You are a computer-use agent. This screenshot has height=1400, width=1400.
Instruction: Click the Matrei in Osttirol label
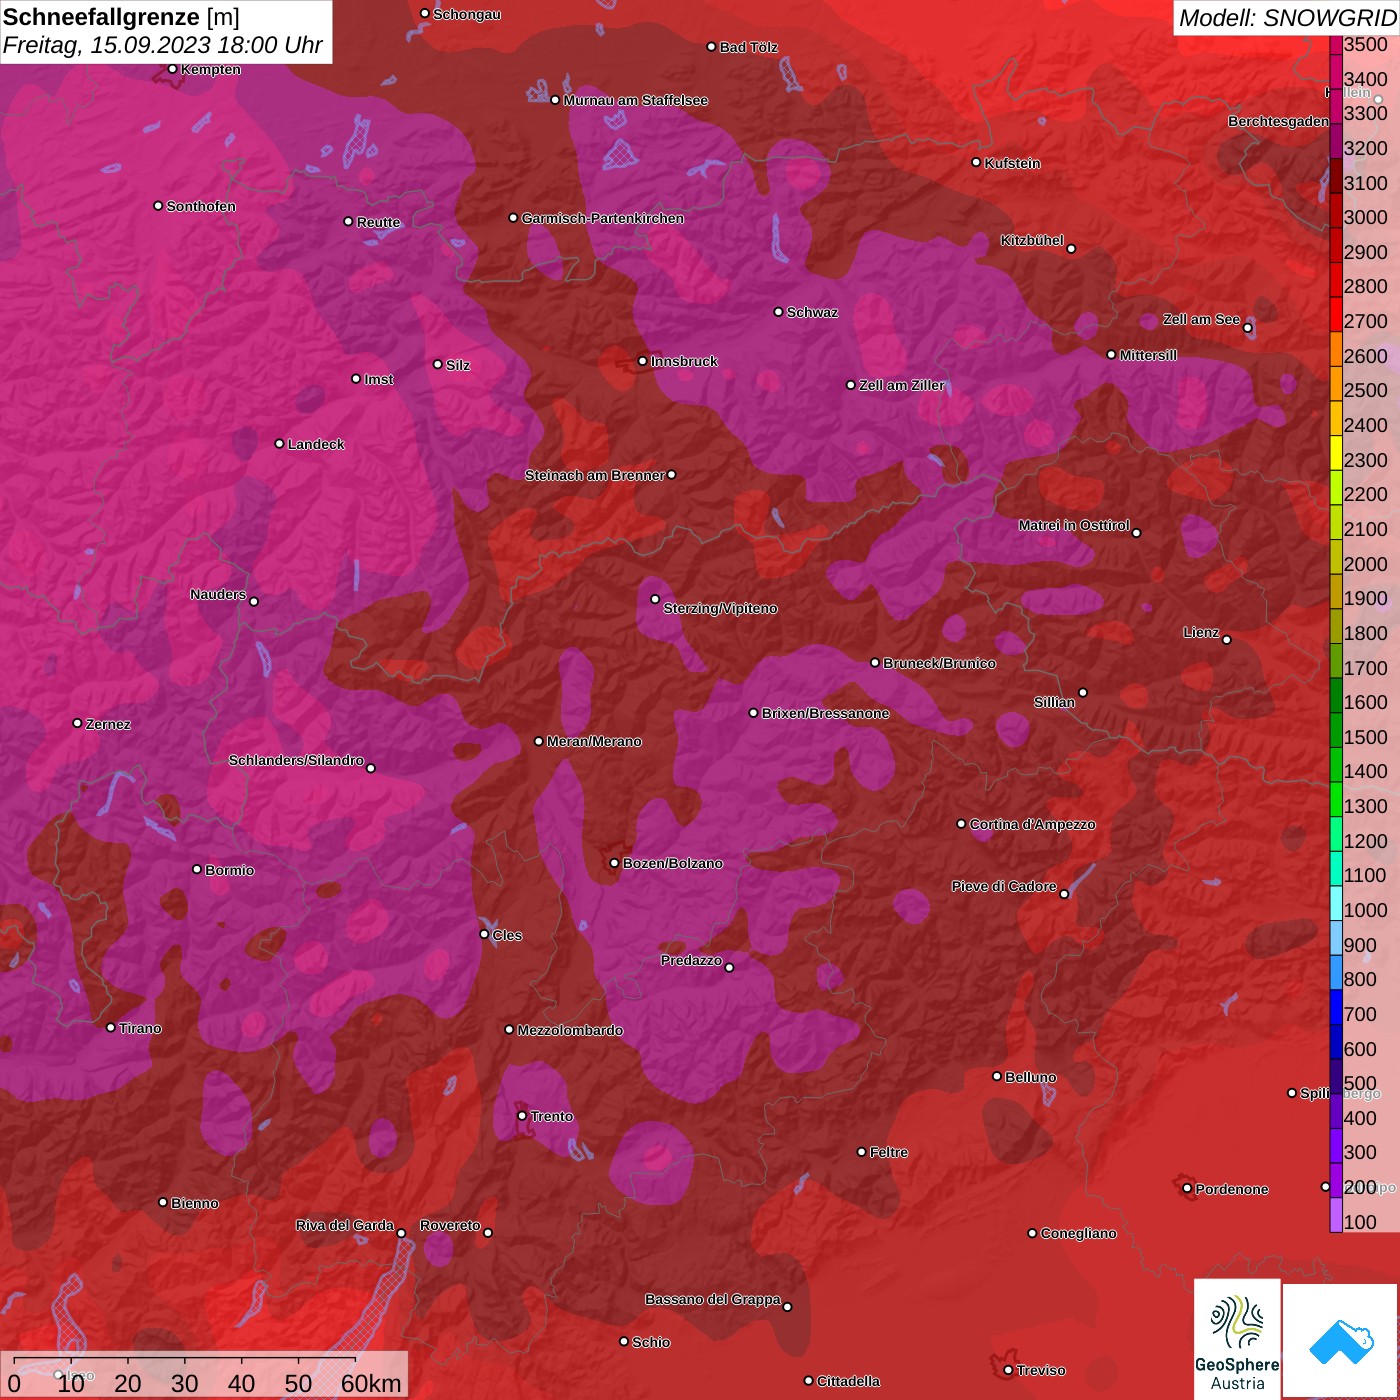(x=1074, y=525)
